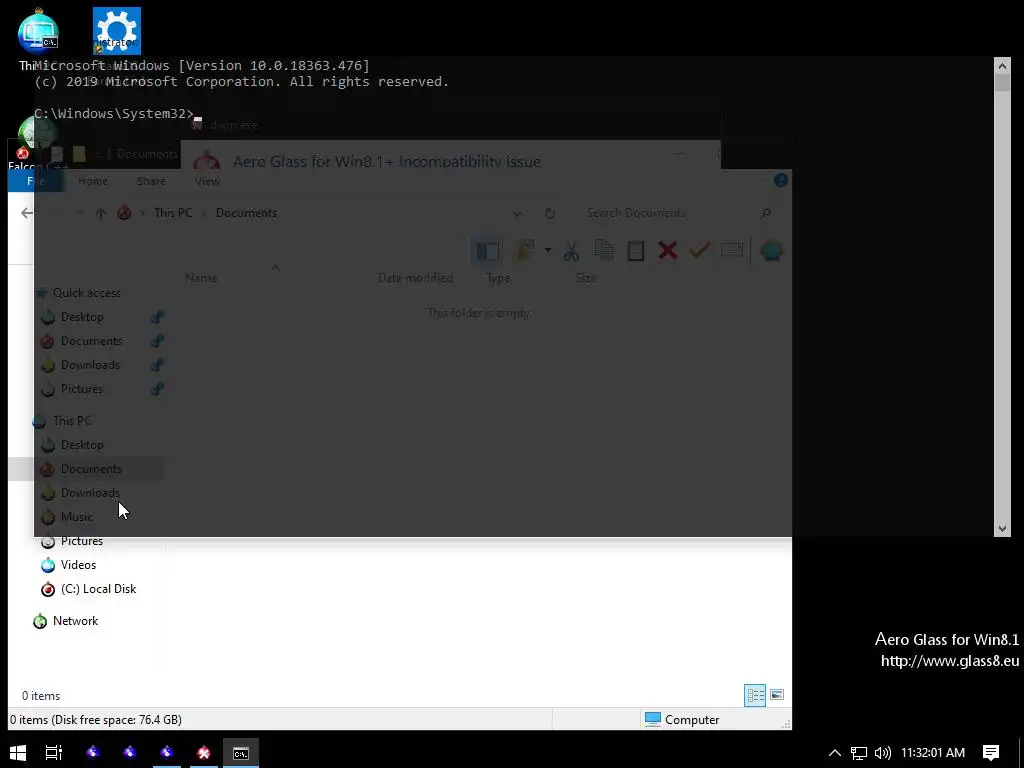Image resolution: width=1024 pixels, height=768 pixels.
Task: Sort by the Size column header
Action: (586, 278)
